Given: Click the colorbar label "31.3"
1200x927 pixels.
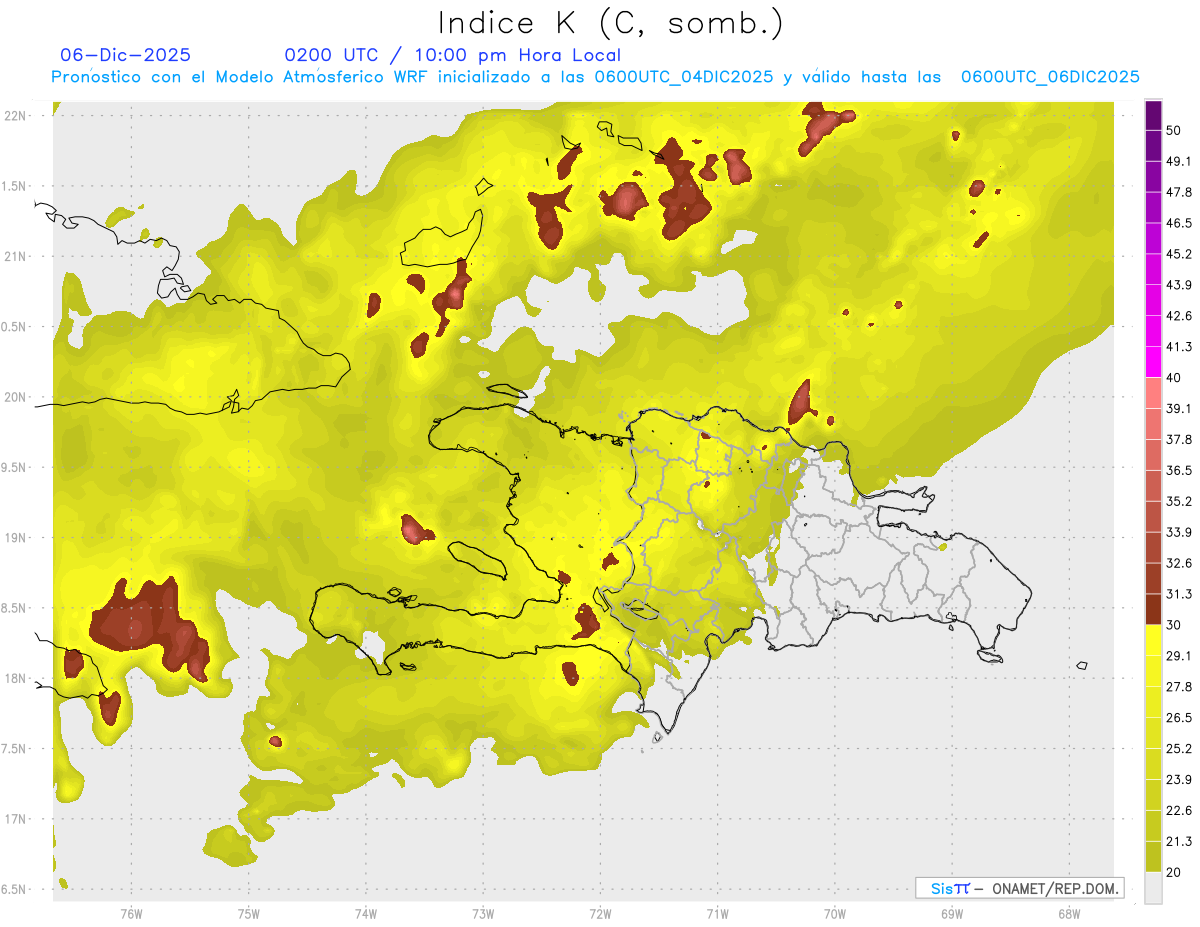Looking at the screenshot, I should point(1178,594).
